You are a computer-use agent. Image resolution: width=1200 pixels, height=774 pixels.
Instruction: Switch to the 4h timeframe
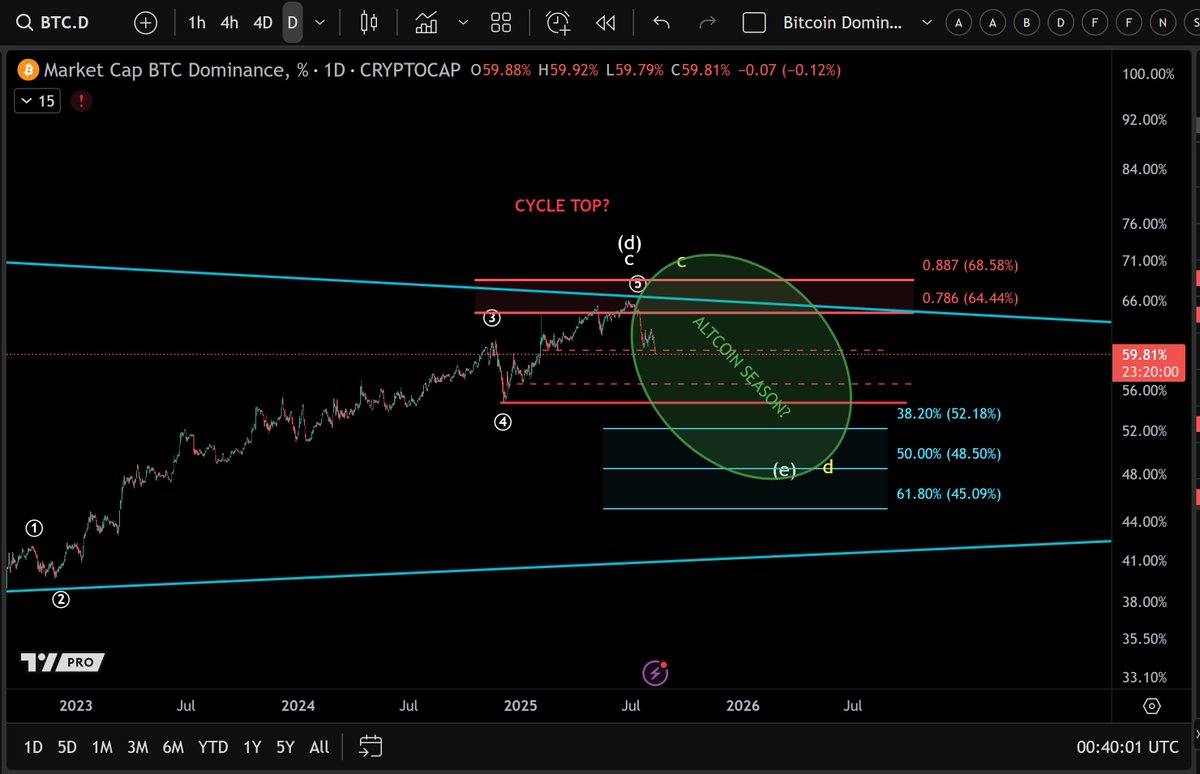[x=229, y=22]
